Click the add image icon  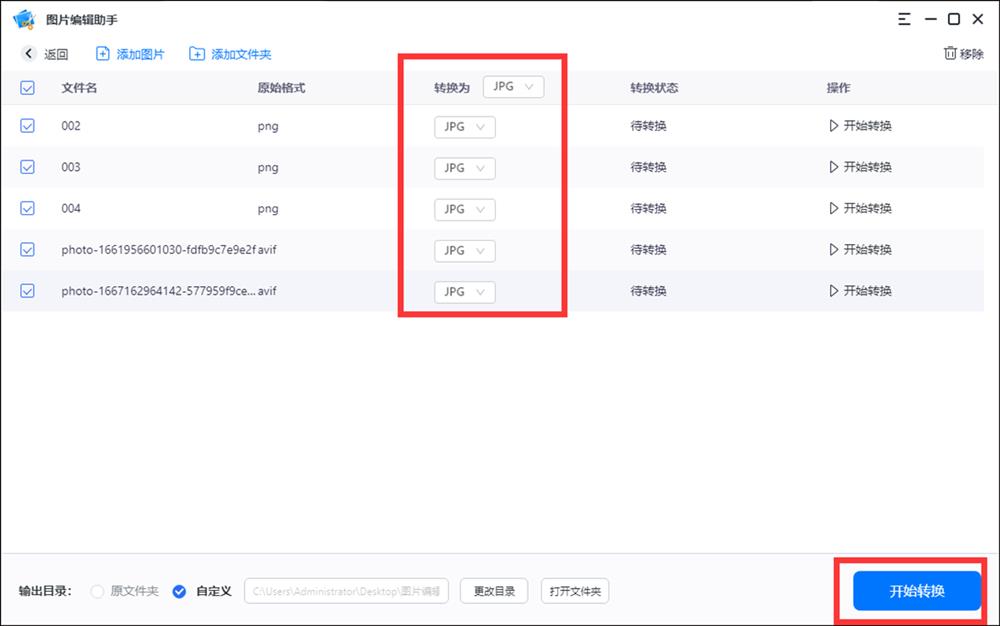(x=103, y=54)
